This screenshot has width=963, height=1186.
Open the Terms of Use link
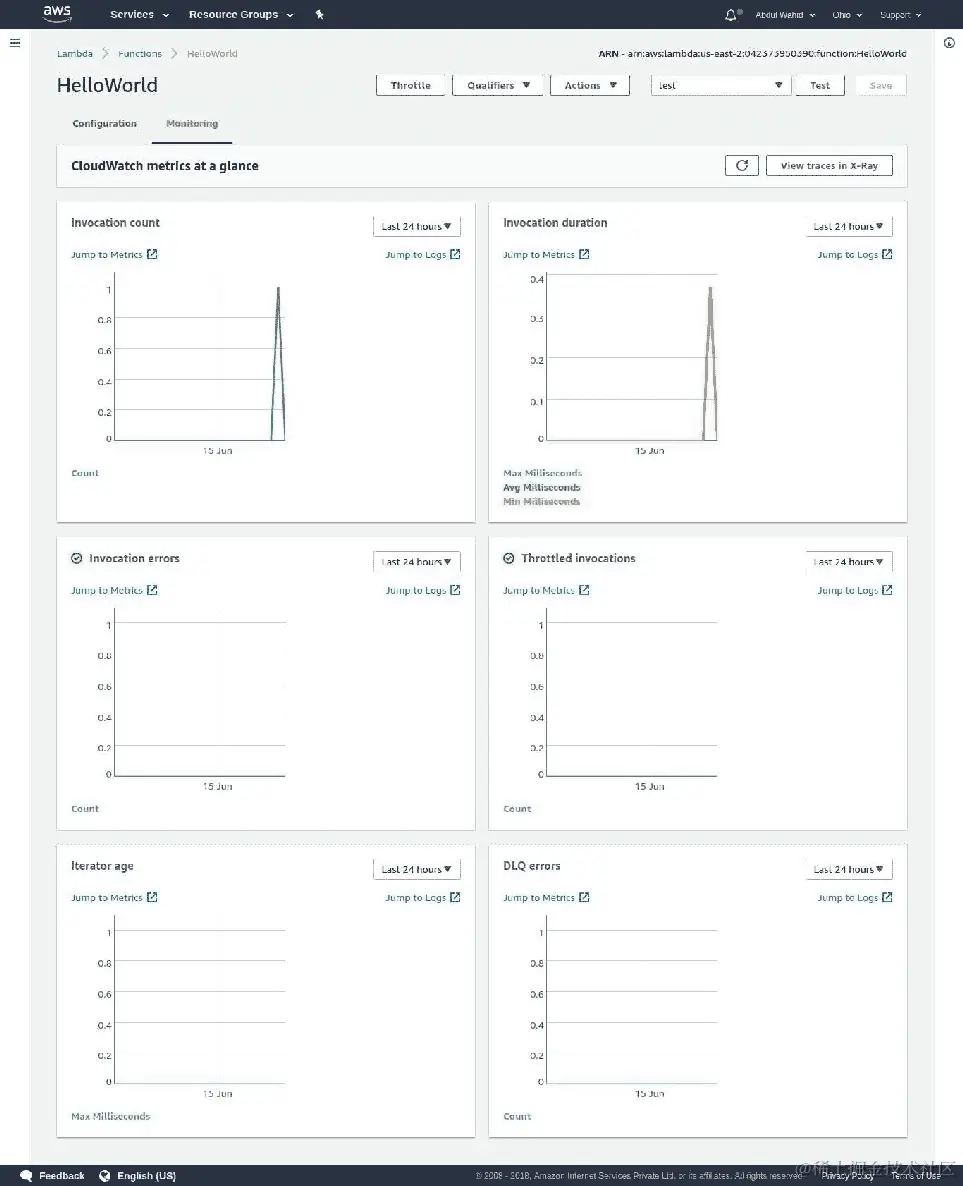coord(915,1175)
